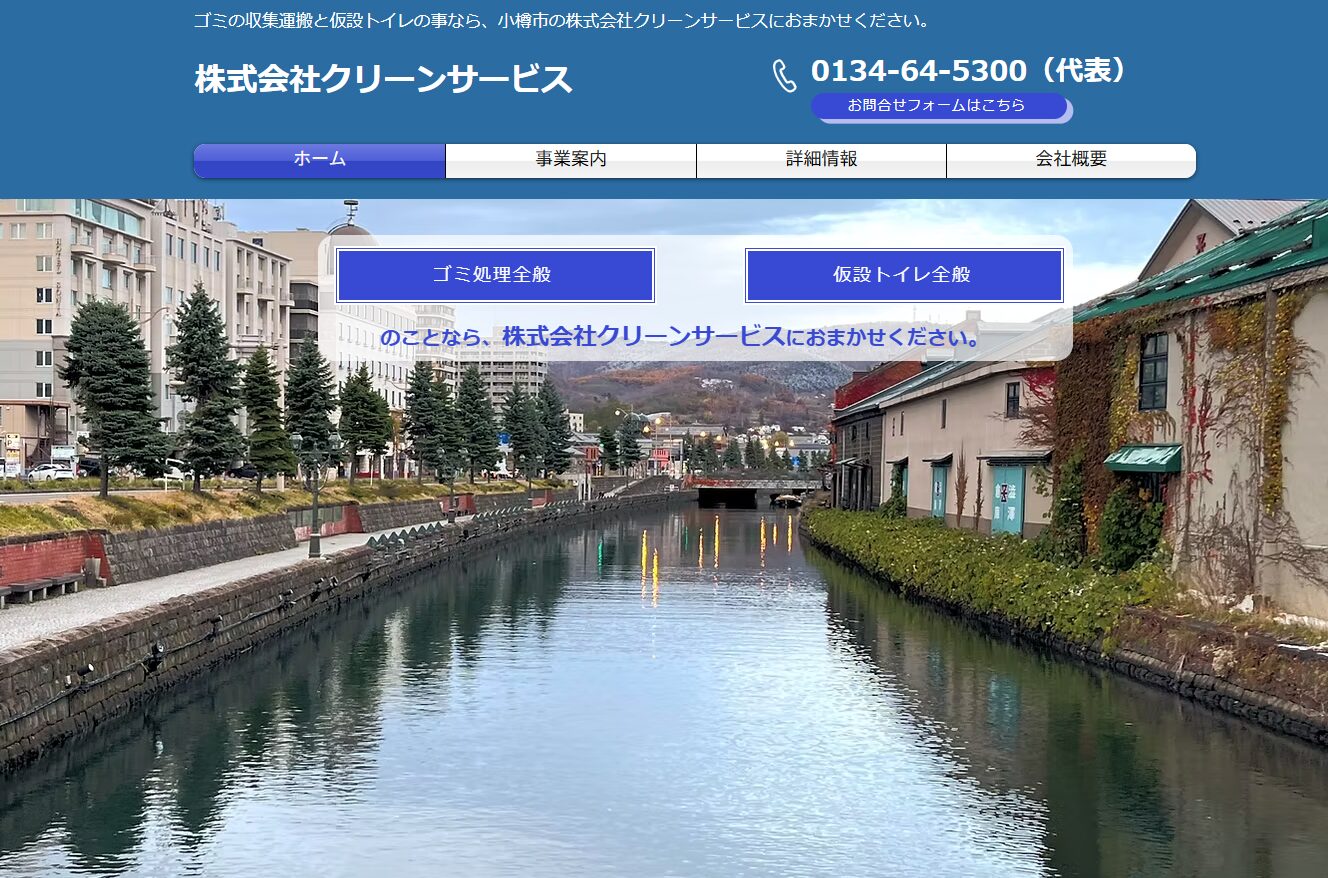Click the stone walkway along the left bank
Screen dimensions: 1328x878
pyautogui.click(x=150, y=595)
